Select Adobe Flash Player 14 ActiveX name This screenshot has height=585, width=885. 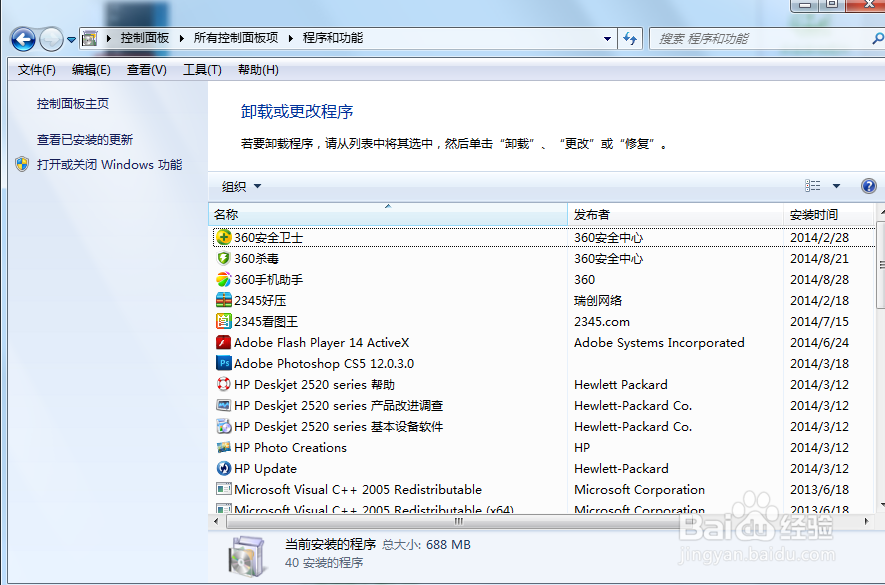(x=322, y=342)
